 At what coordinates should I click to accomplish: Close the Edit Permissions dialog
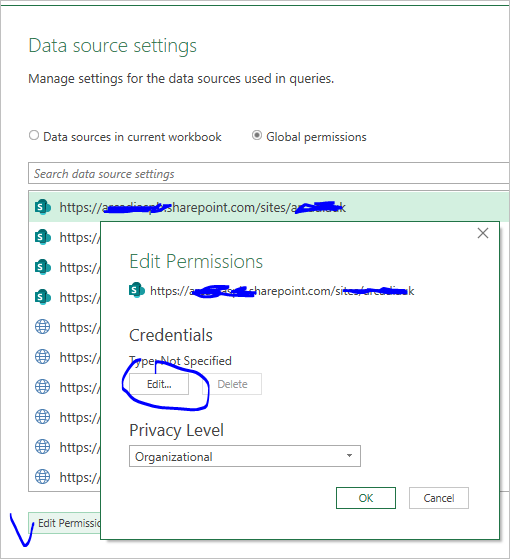pyautogui.click(x=483, y=233)
